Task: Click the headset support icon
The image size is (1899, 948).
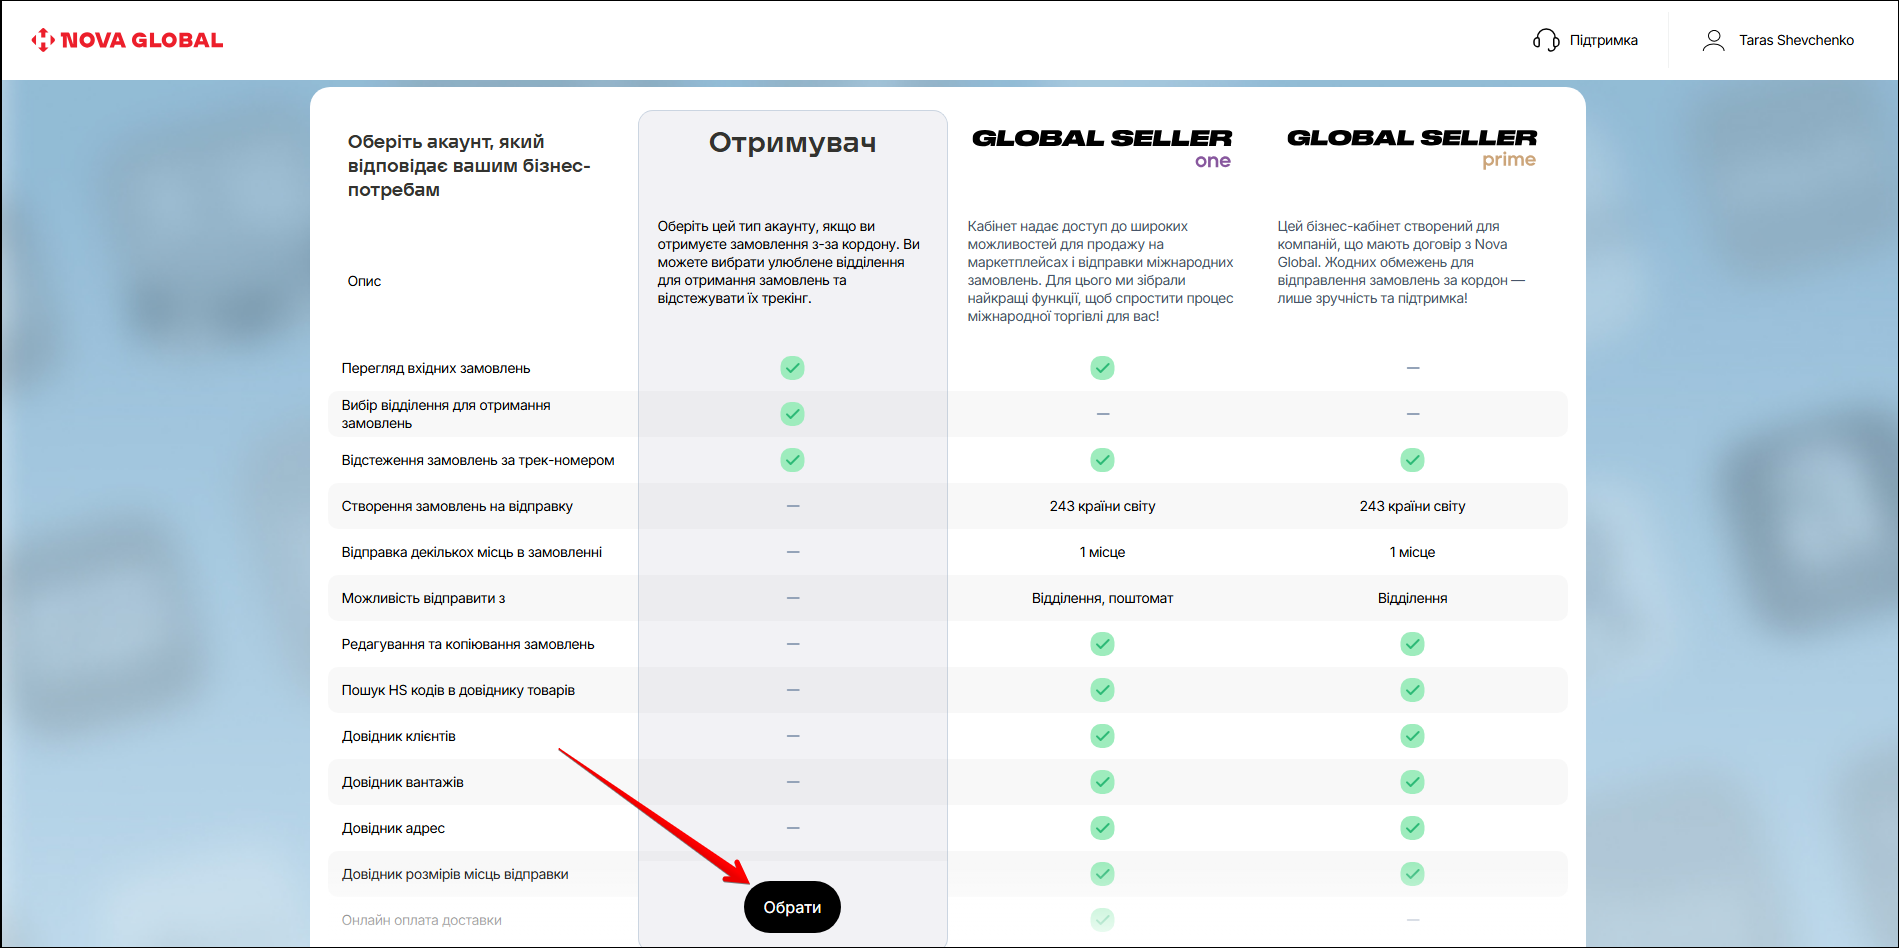Action: point(1546,40)
